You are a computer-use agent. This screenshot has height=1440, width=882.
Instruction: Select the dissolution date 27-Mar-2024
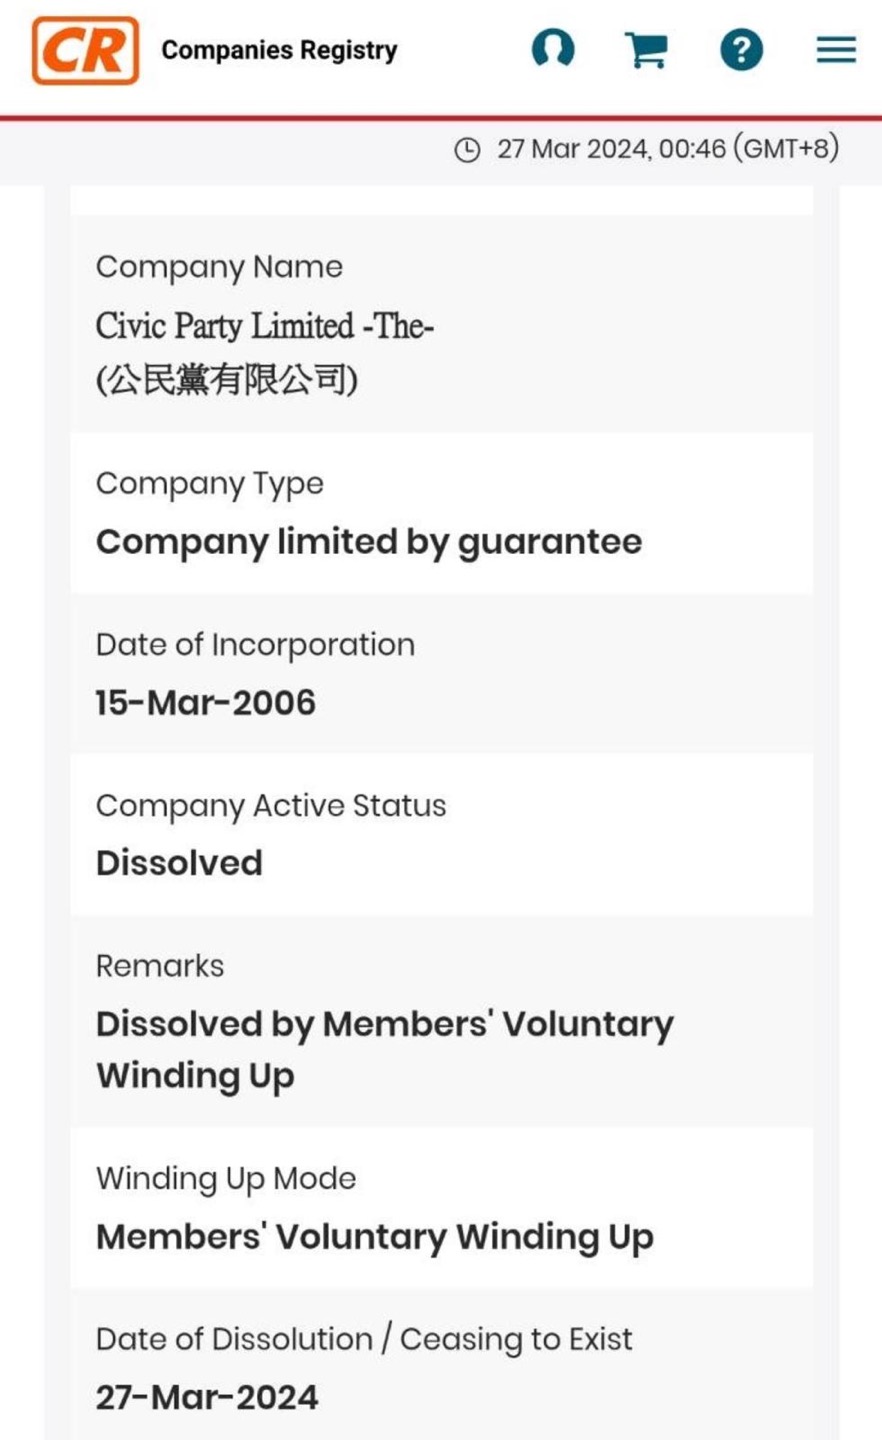[207, 1397]
